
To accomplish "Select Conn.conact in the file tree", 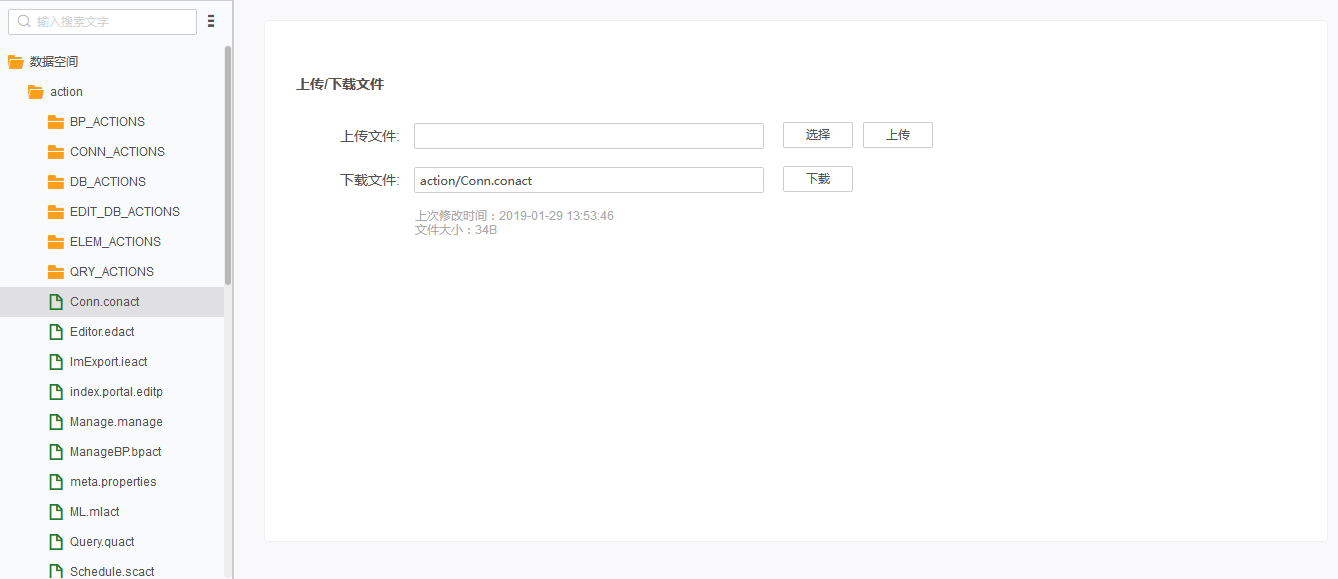I will tap(104, 302).
